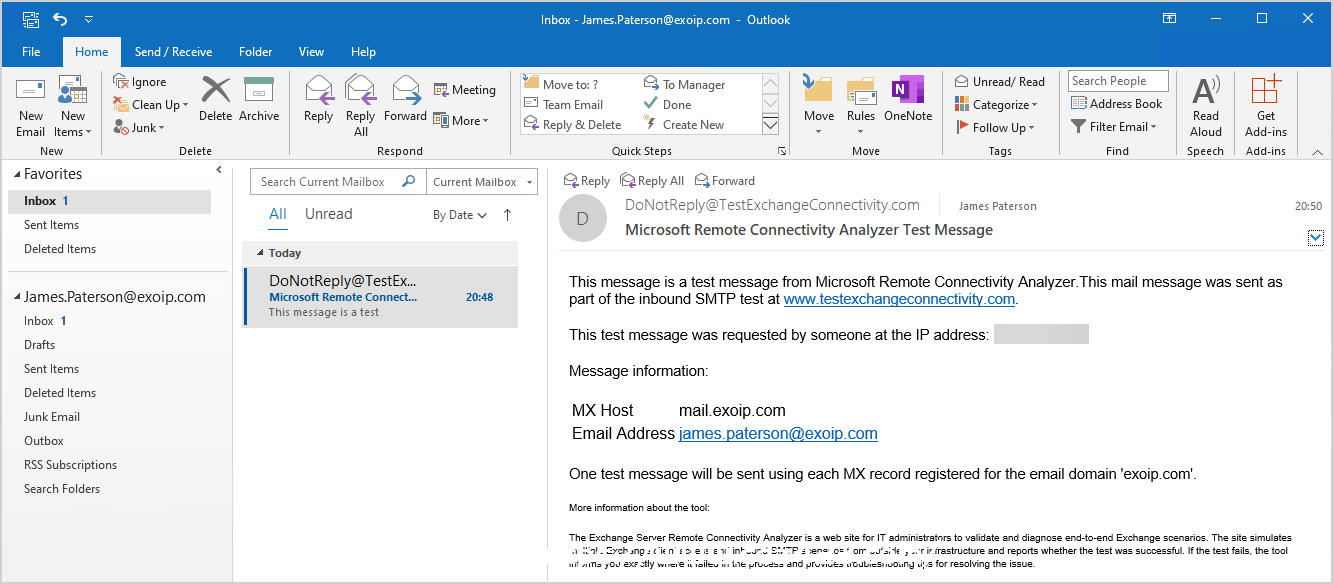Click the Undo arrow in quick access toolbar

(60, 19)
